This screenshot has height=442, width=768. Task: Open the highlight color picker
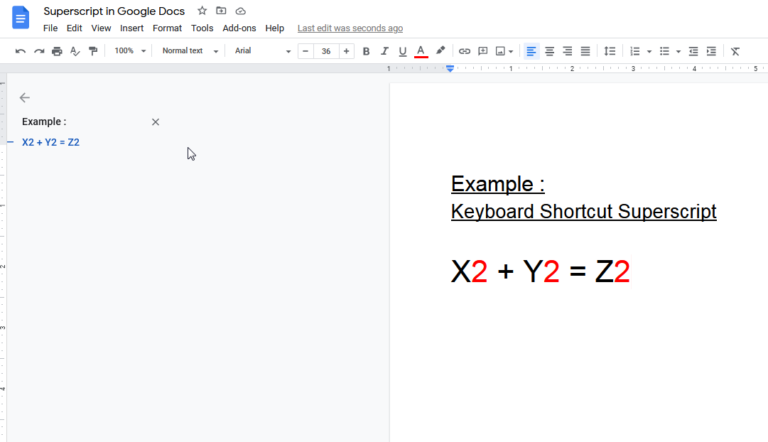click(440, 50)
